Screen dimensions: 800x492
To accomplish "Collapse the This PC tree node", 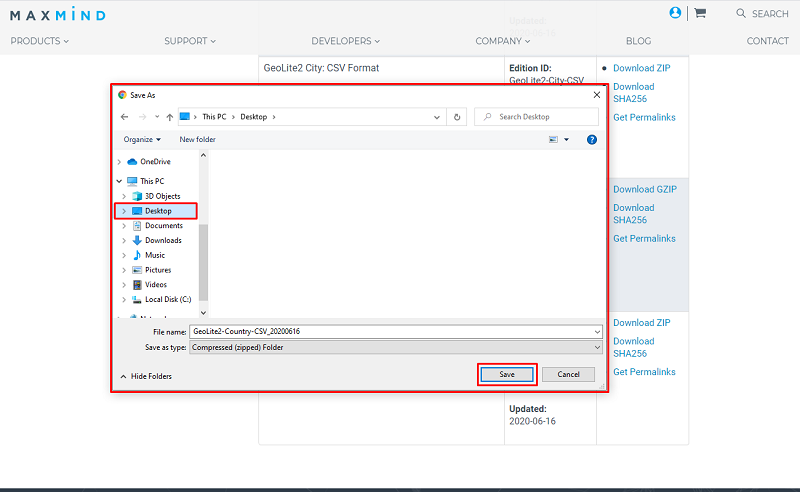I will click(119, 181).
